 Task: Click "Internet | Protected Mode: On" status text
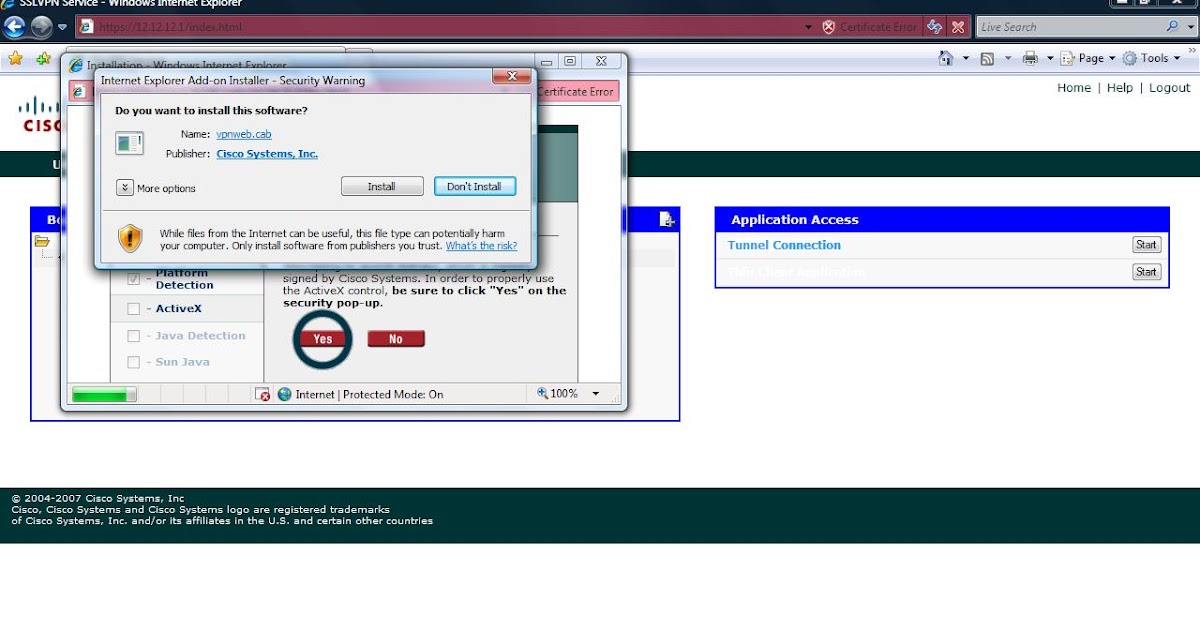coord(369,395)
